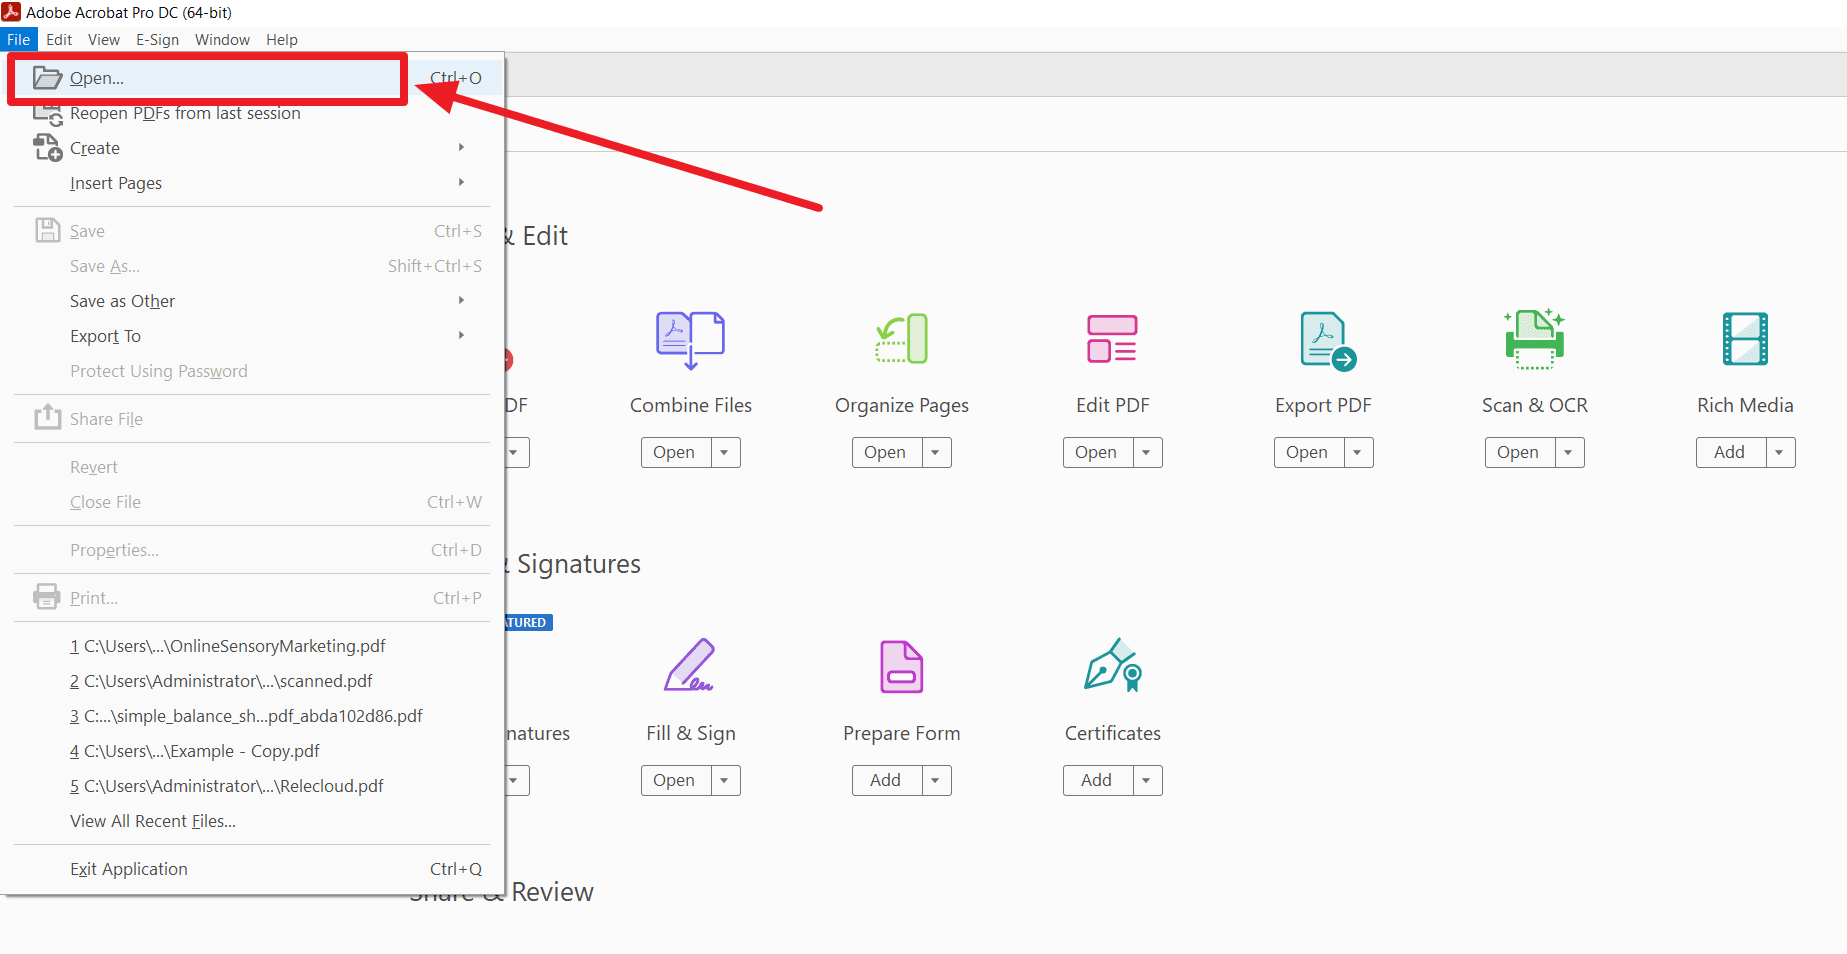Click the Create menu item icon

pyautogui.click(x=47, y=147)
